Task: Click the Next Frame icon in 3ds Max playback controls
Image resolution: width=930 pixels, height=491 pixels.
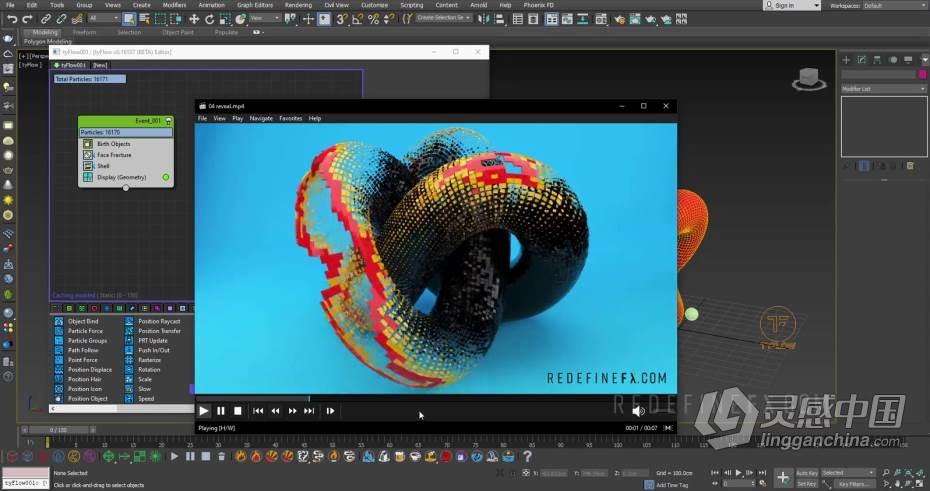Action: coord(749,473)
